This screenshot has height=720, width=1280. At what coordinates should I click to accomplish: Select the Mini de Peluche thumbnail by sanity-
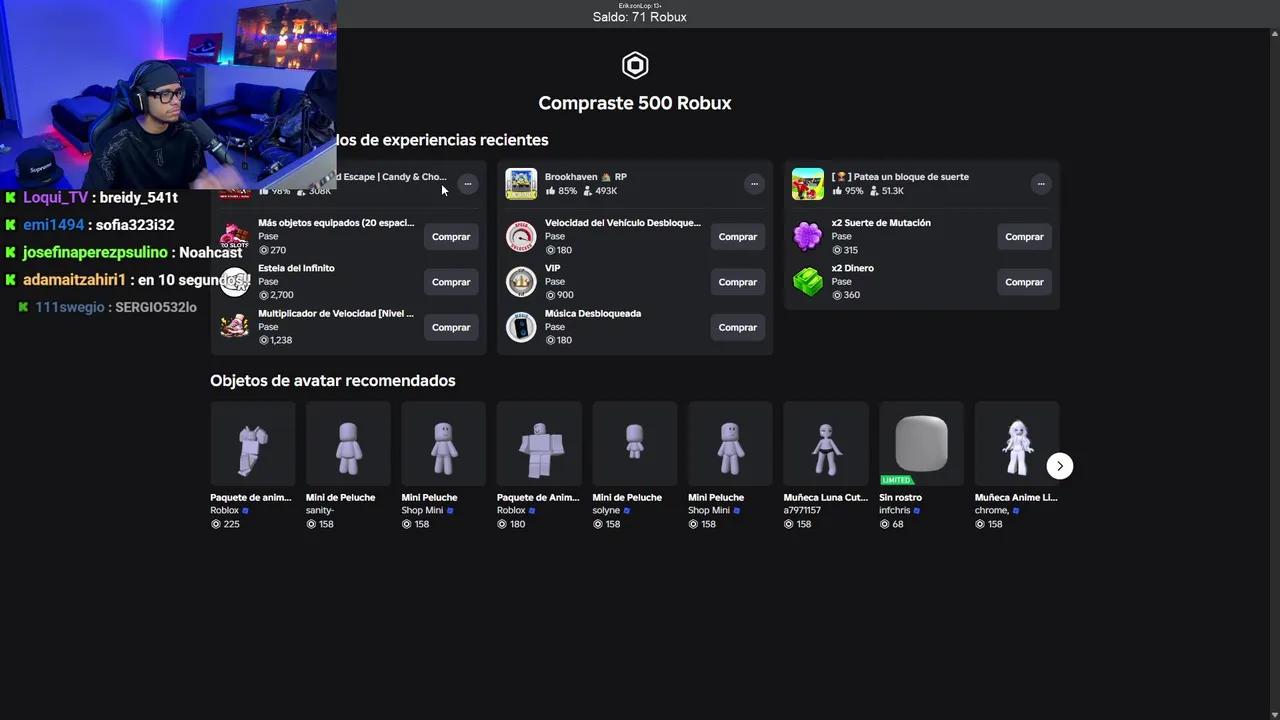[348, 444]
